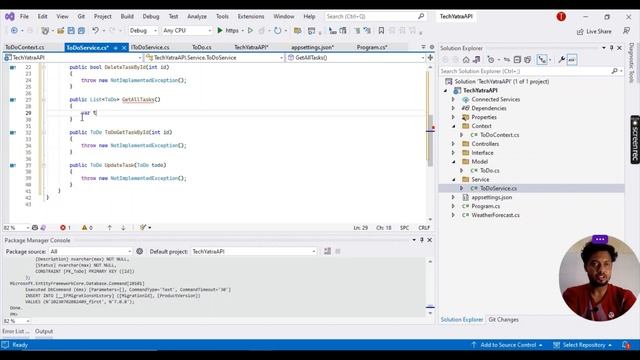Open Properties wrench icon in Solution Explorer
The height and width of the screenshot is (360, 640).
tap(561, 60)
